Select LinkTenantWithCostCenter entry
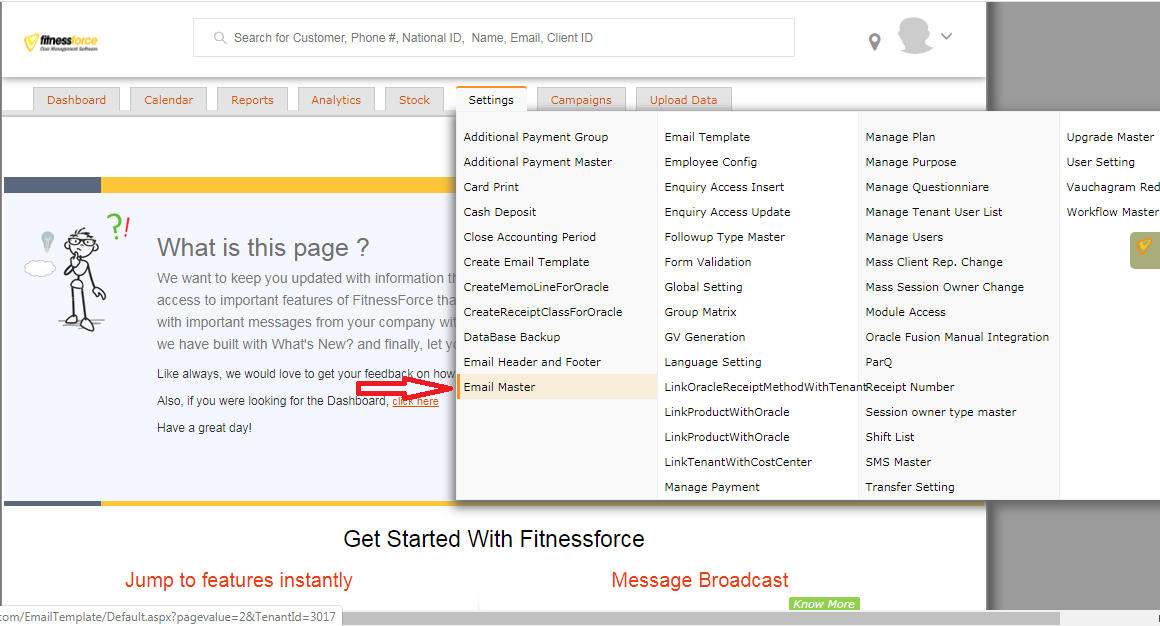Image resolution: width=1160 pixels, height=626 pixels. [738, 462]
